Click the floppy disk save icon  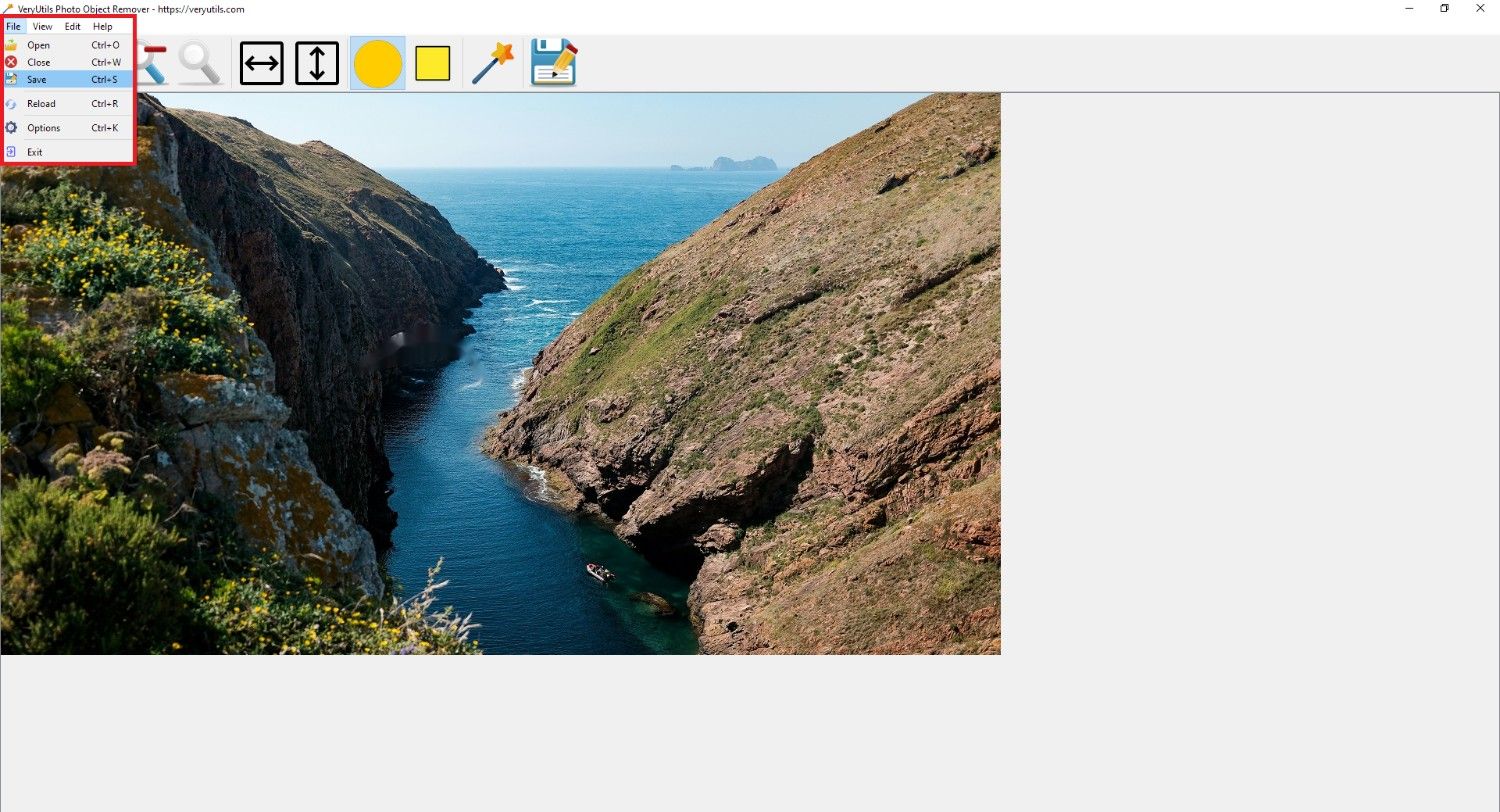[x=554, y=62]
